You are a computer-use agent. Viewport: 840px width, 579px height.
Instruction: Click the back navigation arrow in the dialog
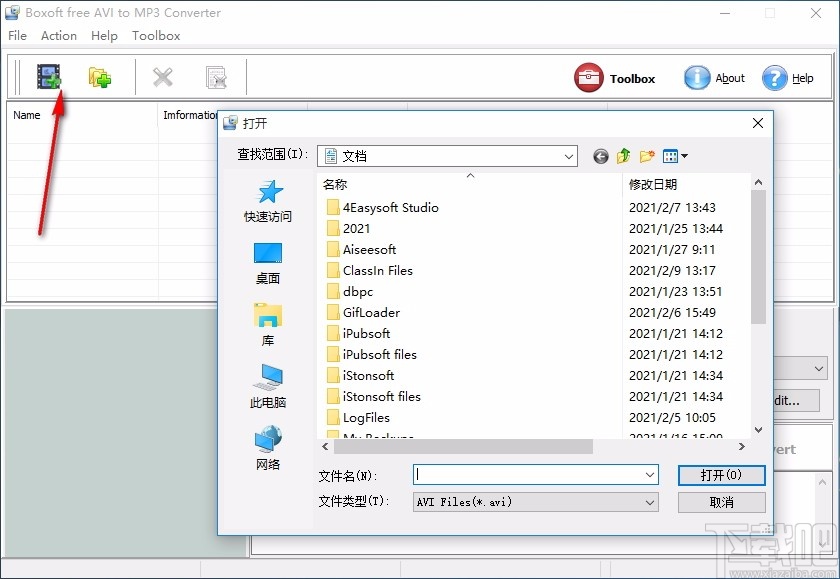tap(599, 156)
